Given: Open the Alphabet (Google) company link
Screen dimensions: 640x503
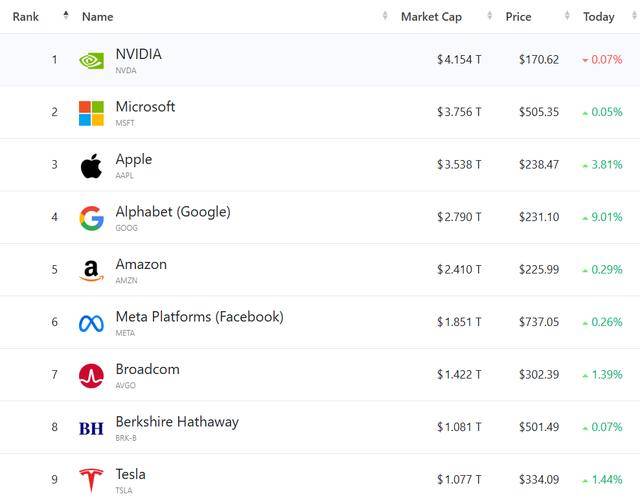Looking at the screenshot, I should coord(173,212).
